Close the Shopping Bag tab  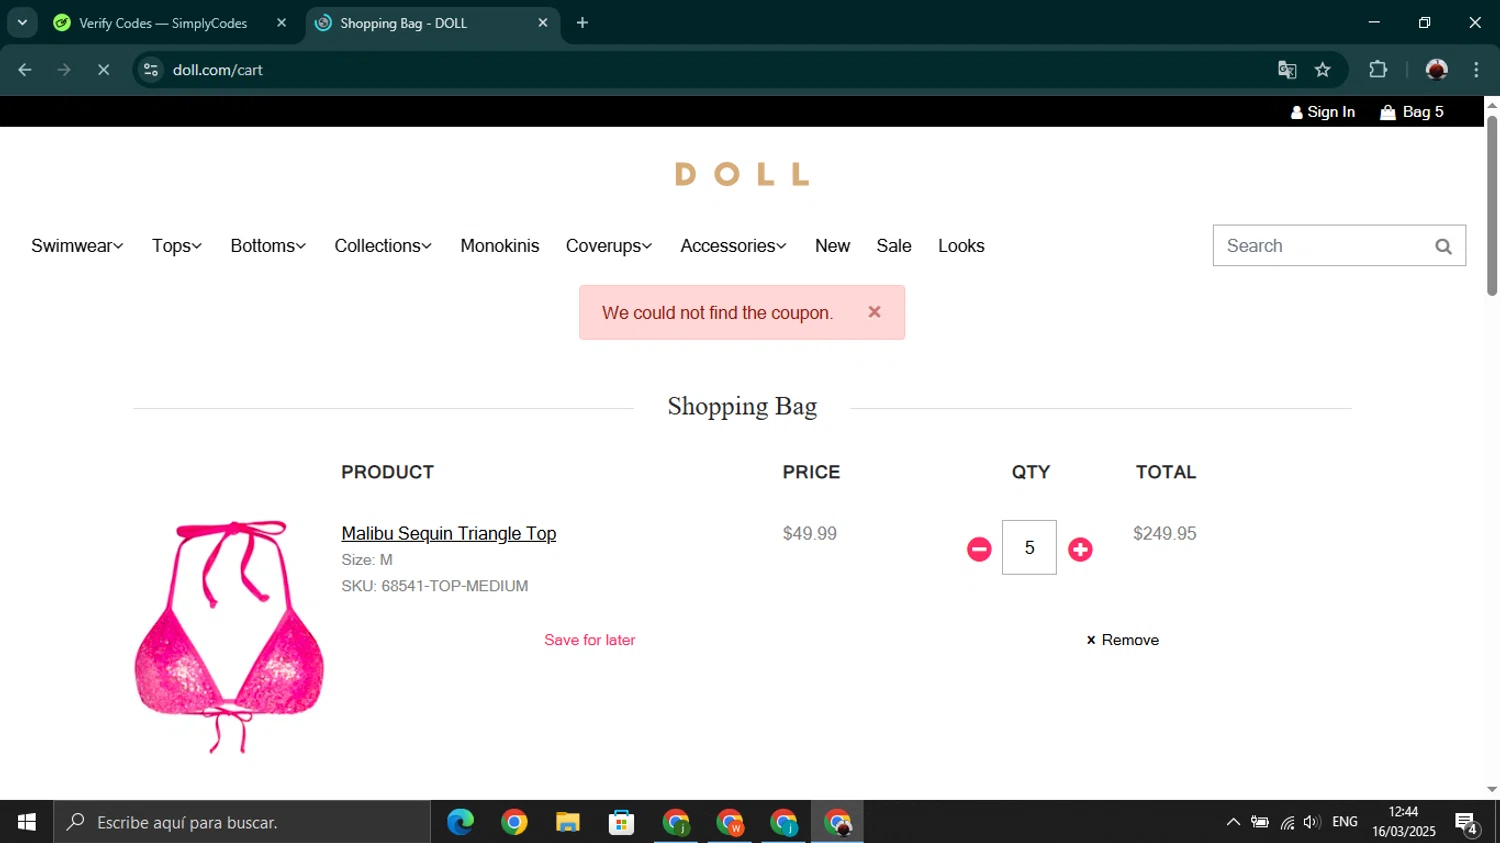[543, 23]
